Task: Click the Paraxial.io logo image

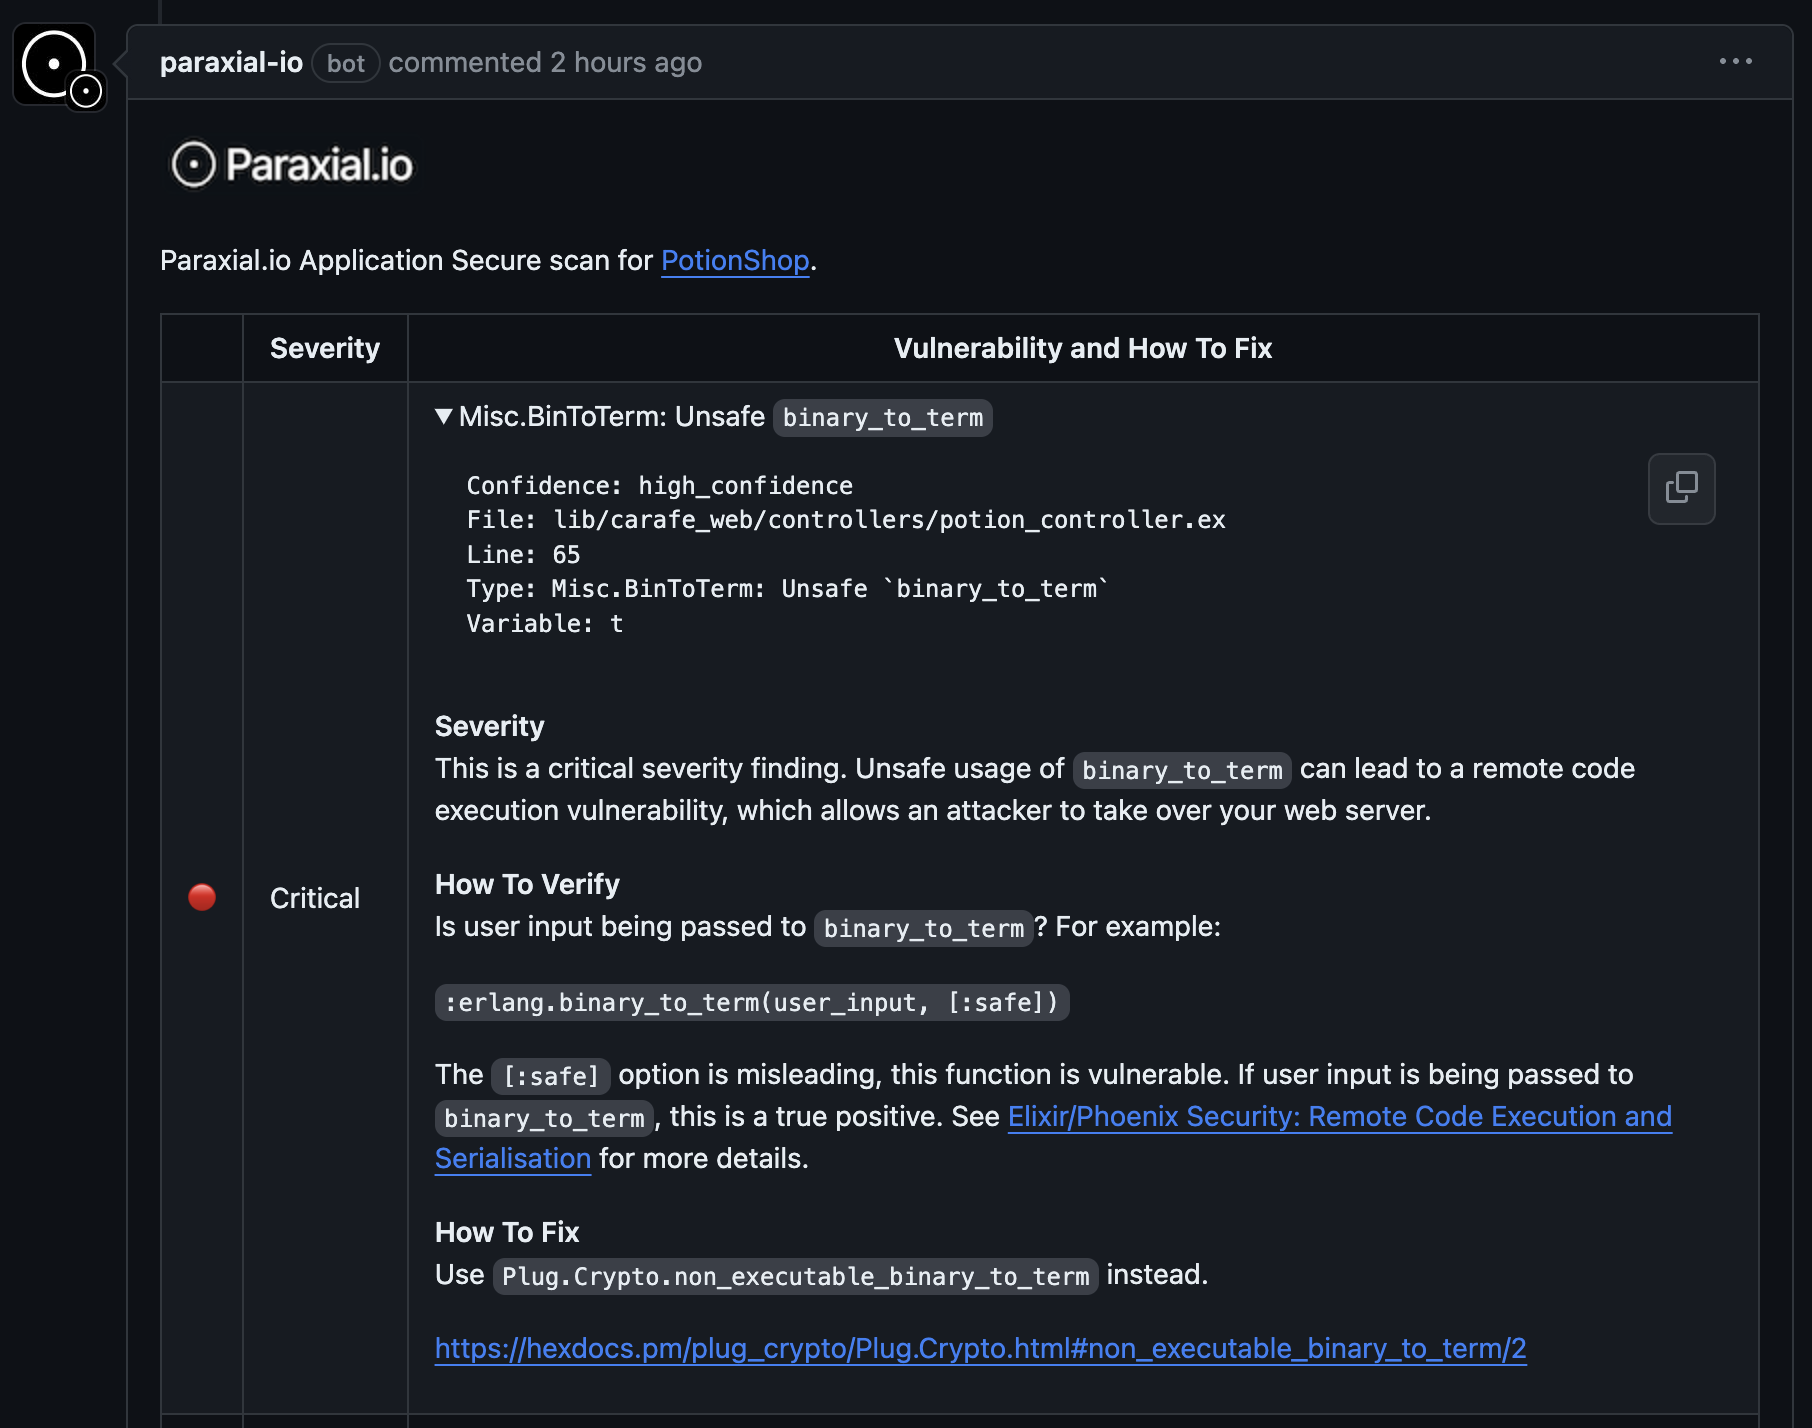Action: (x=291, y=165)
